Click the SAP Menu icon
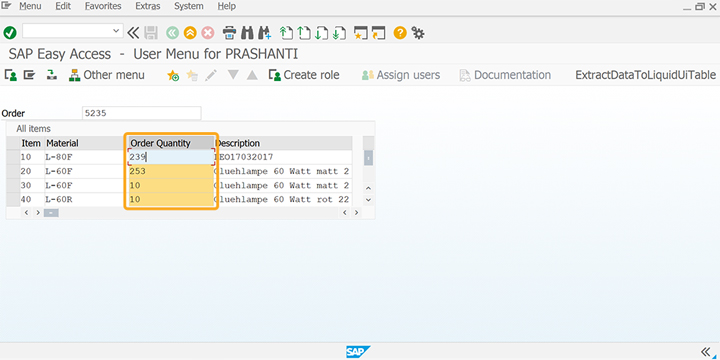This screenshot has width=720, height=360. (x=29, y=75)
